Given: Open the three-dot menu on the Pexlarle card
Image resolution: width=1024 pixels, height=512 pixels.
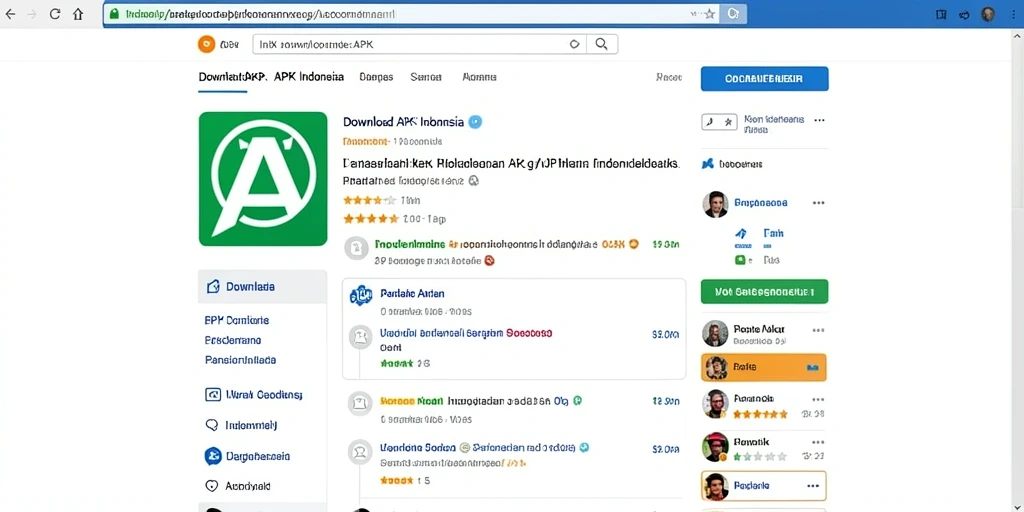Looking at the screenshot, I should click(813, 486).
